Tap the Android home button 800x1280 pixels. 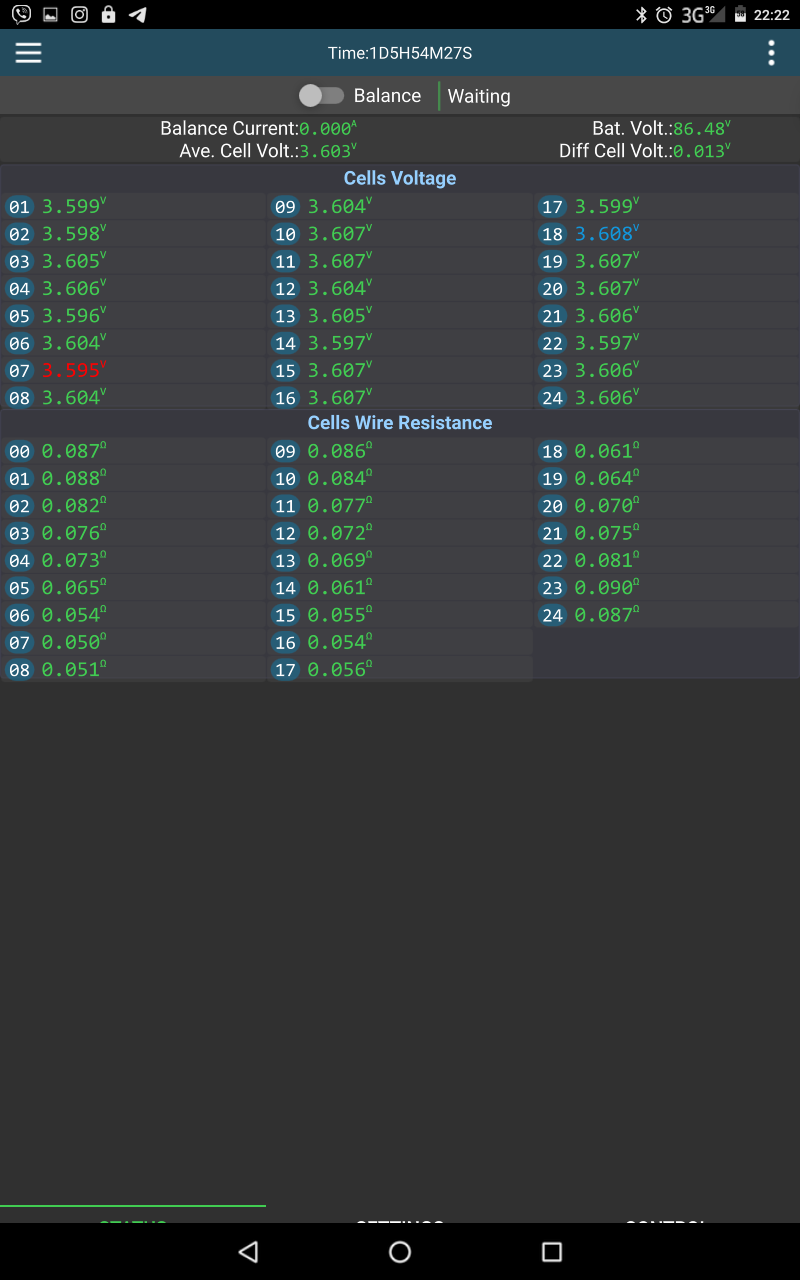pyautogui.click(x=400, y=1251)
